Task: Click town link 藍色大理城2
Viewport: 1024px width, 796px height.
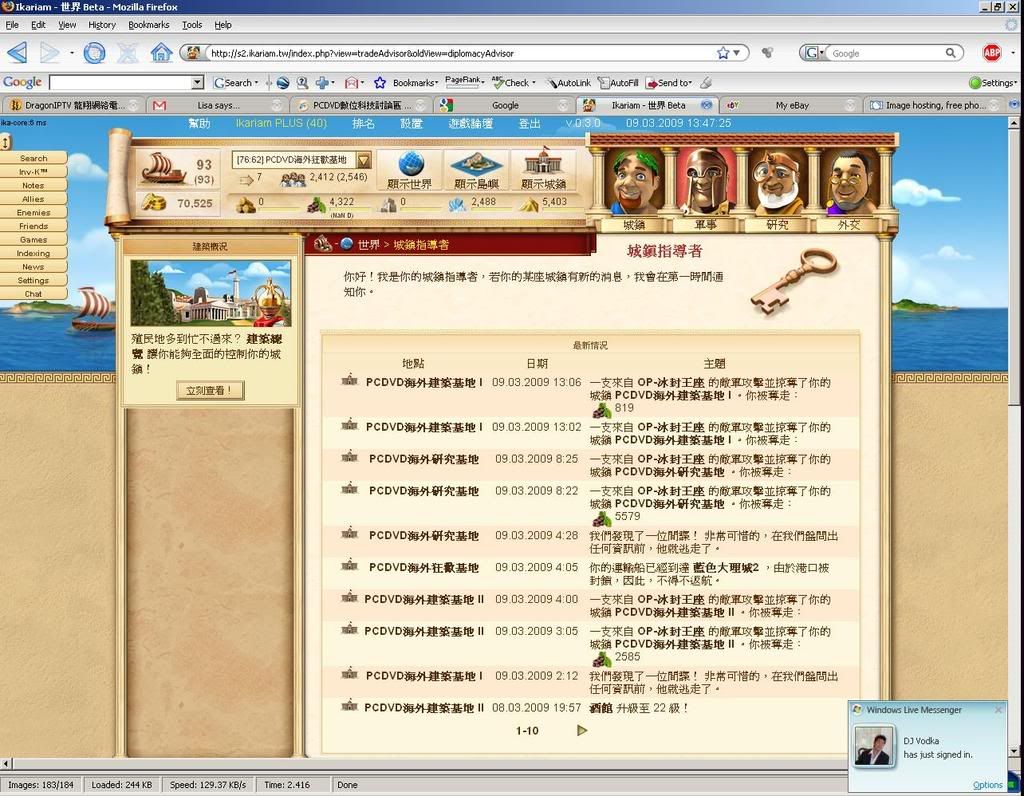Action: (x=726, y=567)
